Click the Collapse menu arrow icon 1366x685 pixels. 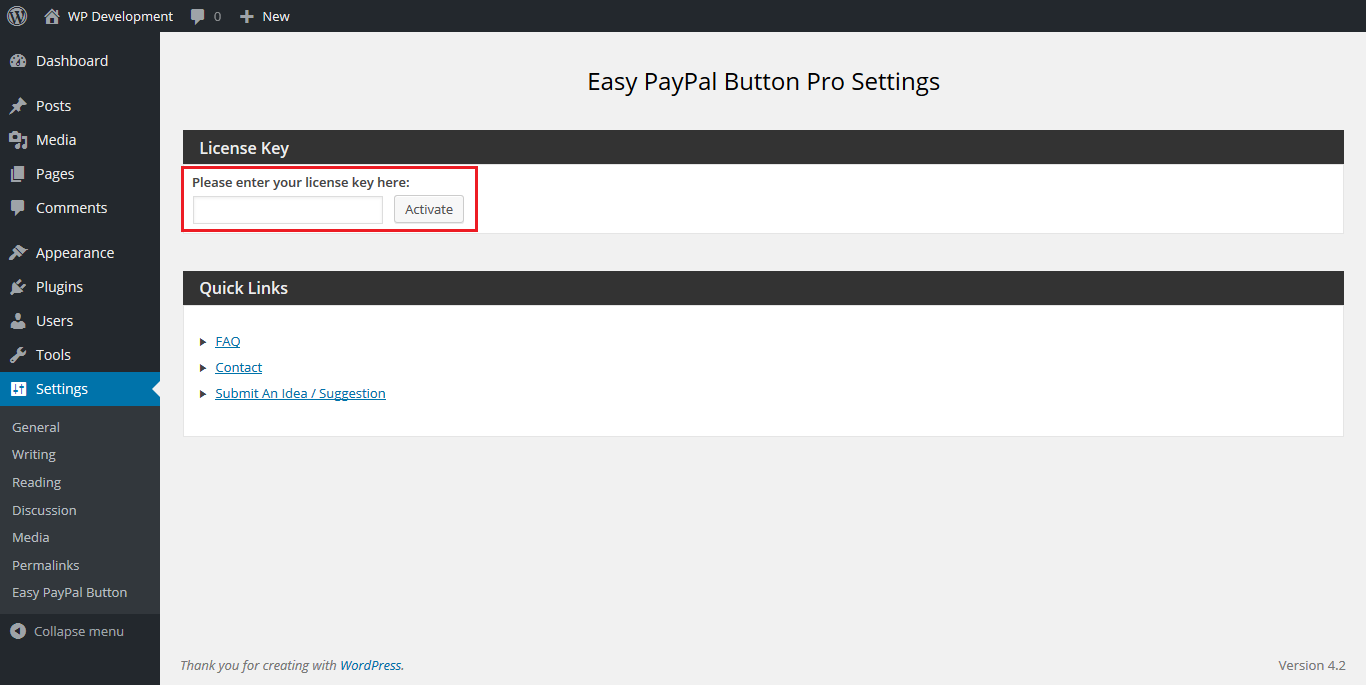(x=18, y=631)
